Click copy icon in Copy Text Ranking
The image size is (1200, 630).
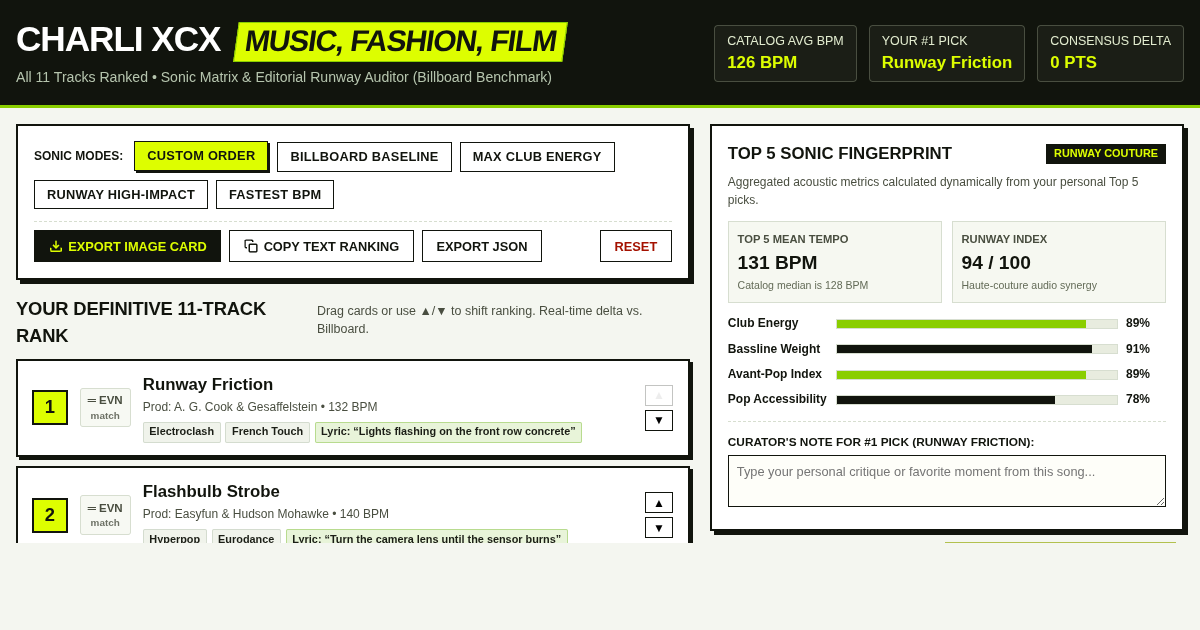[251, 246]
